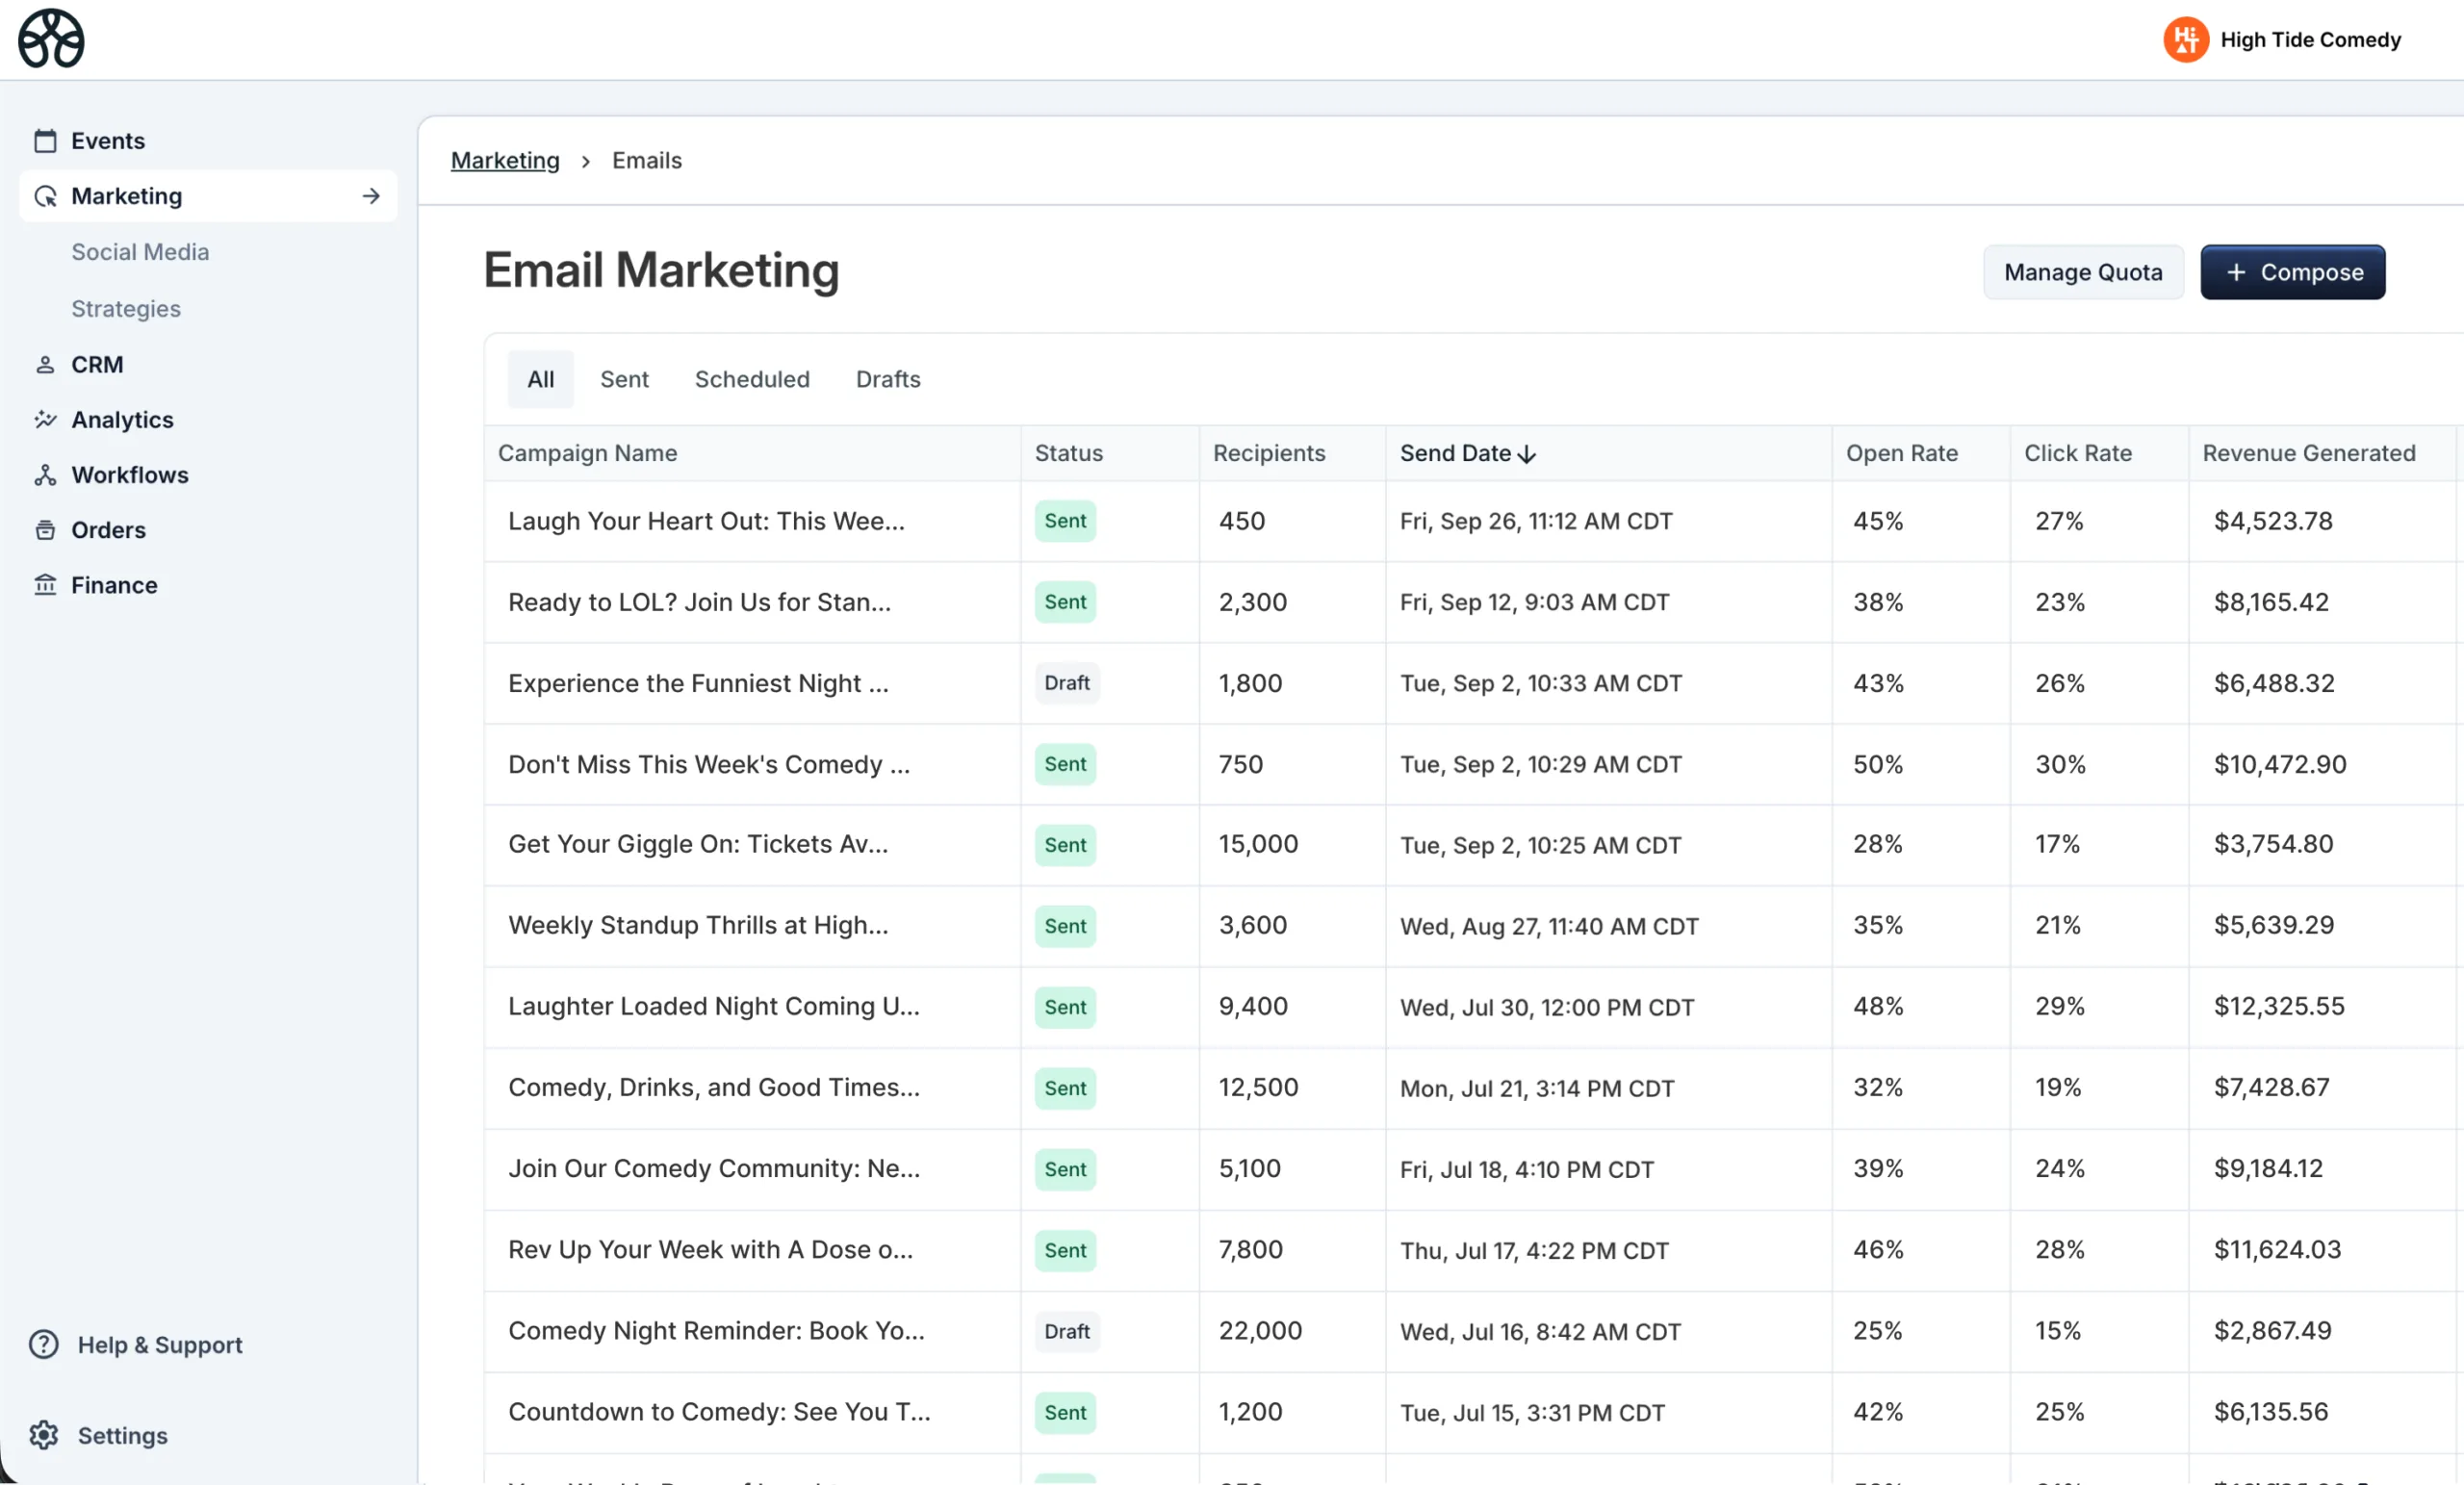The width and height of the screenshot is (2464, 1485).
Task: Click the Orders icon in the sidebar
Action: point(45,530)
